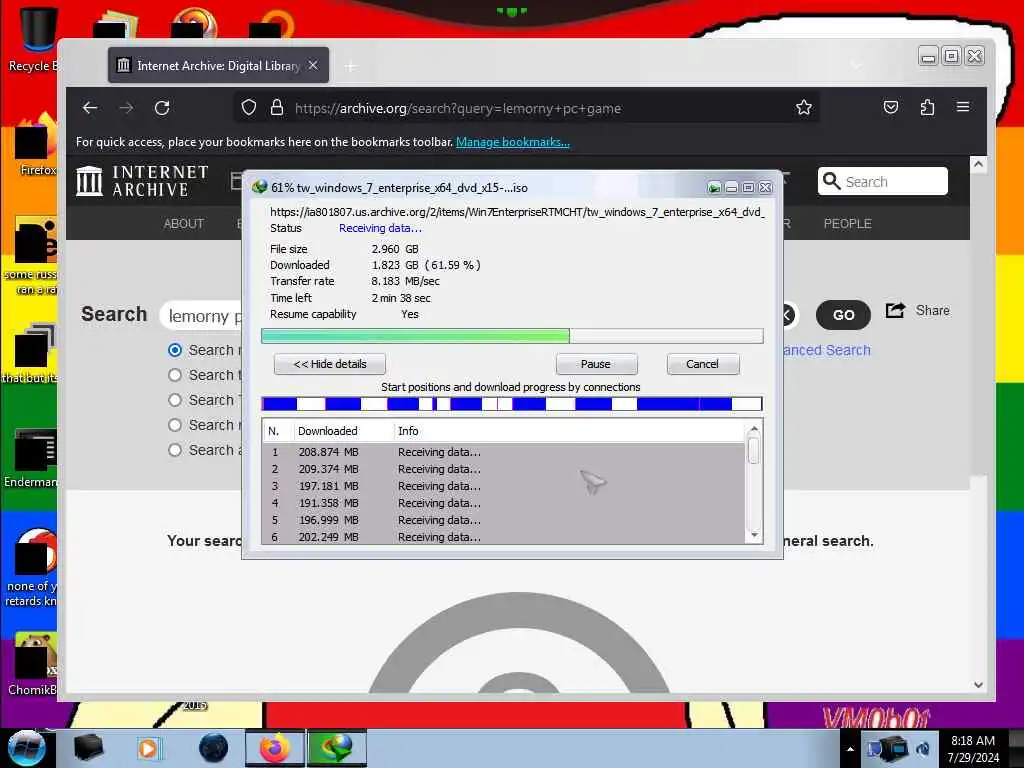Open the PEOPLE menu item

click(847, 223)
